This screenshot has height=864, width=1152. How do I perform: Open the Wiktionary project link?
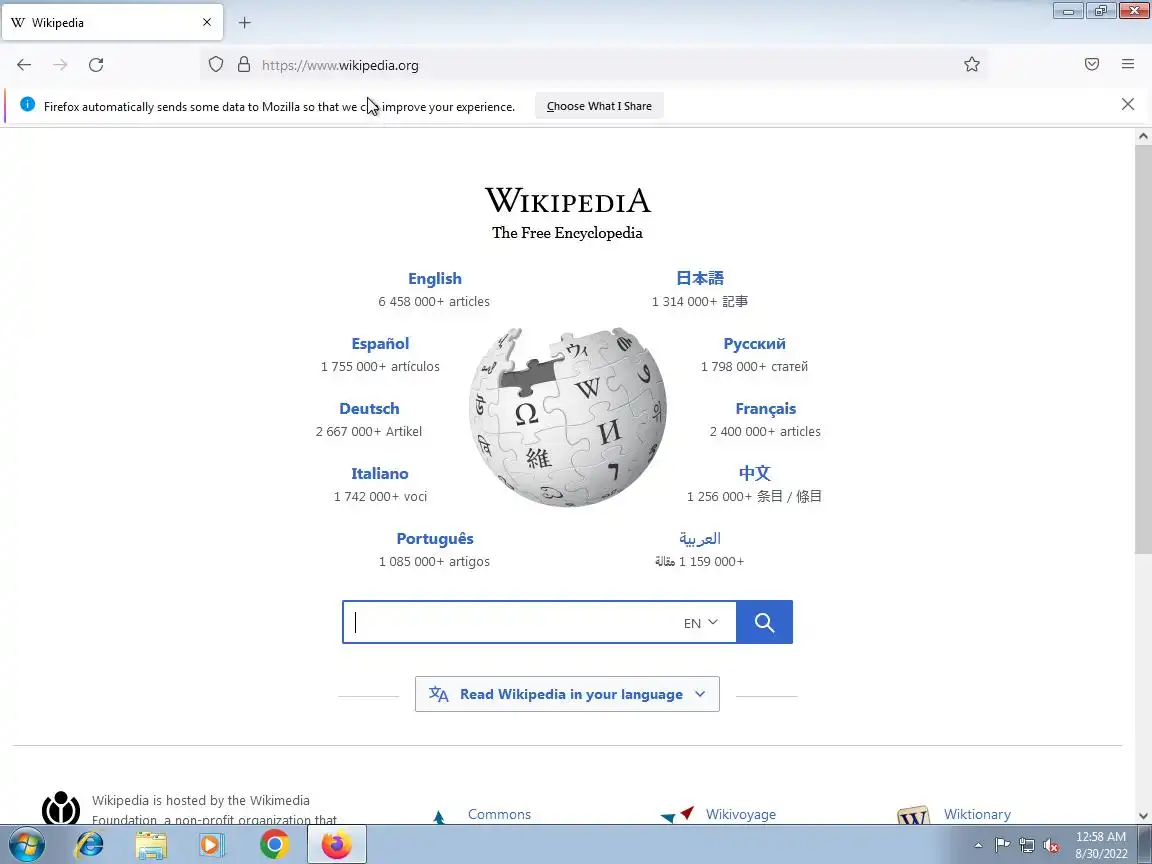coord(977,814)
